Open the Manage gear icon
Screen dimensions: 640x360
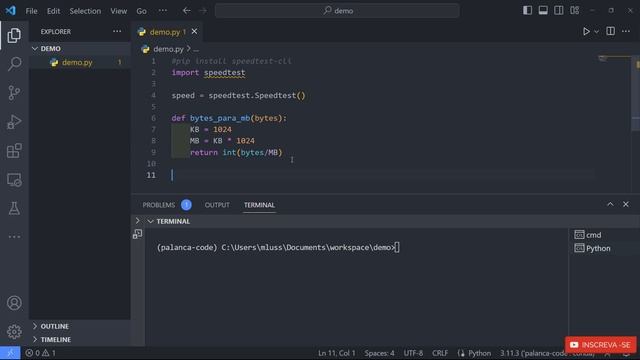14,331
